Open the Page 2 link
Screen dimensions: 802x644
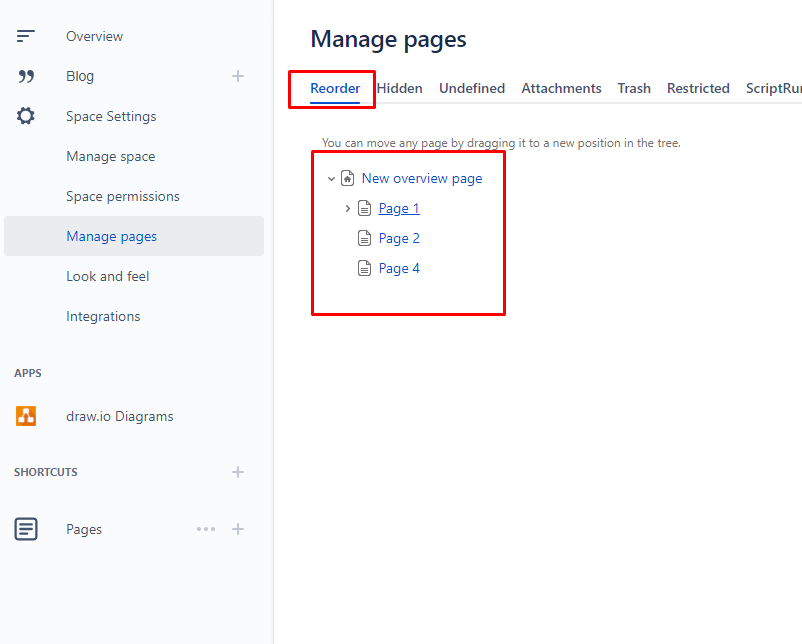[x=399, y=238]
